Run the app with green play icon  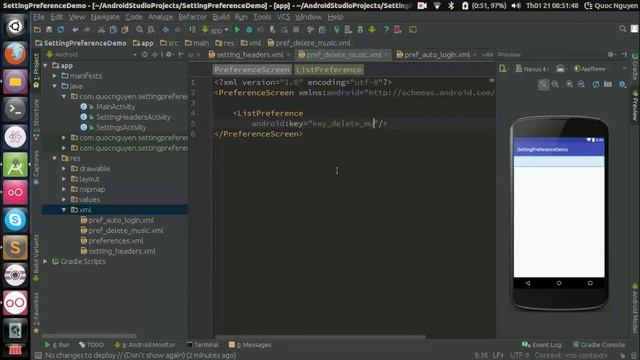pos(237,29)
